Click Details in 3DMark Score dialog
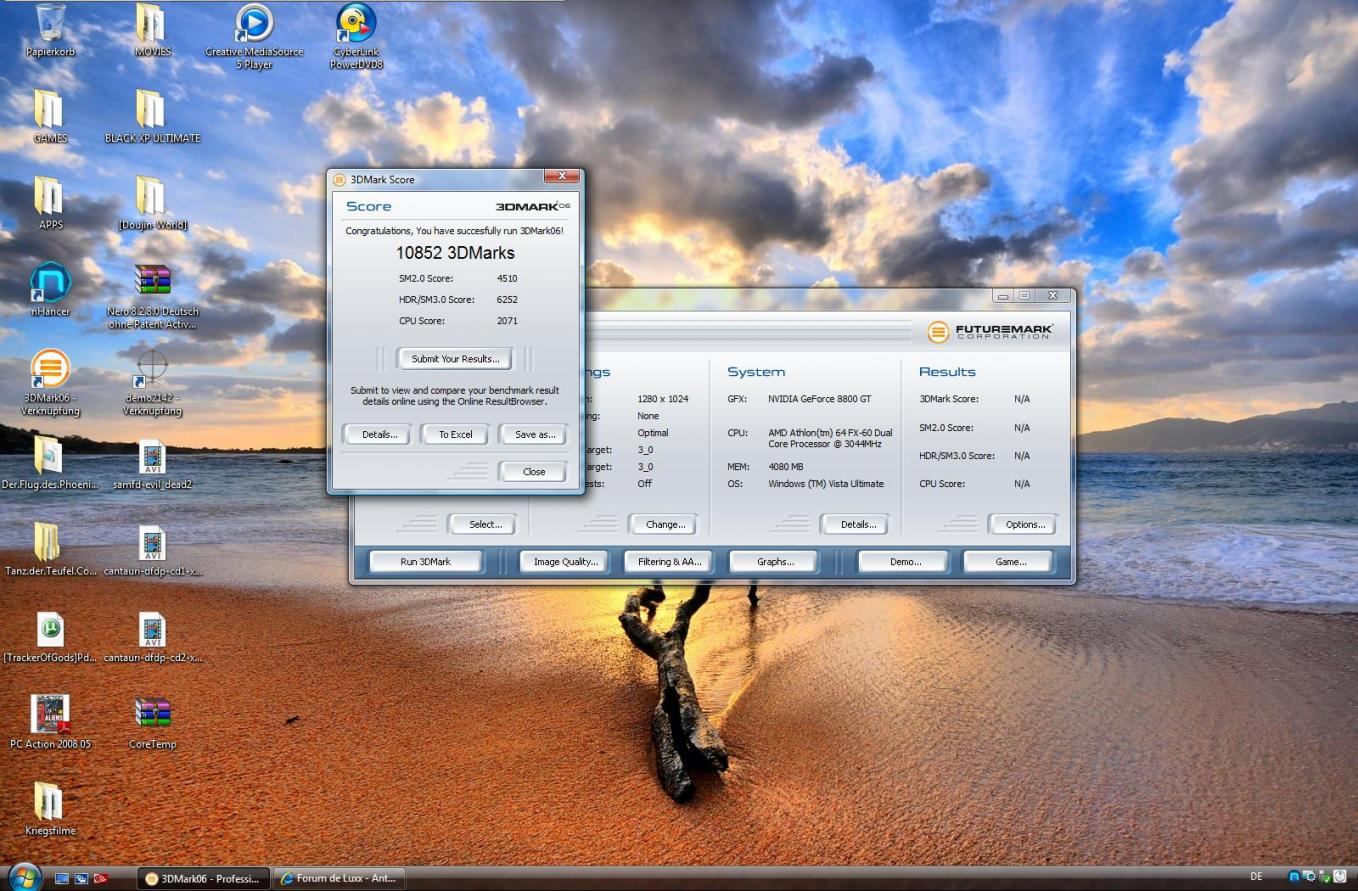 tap(379, 435)
